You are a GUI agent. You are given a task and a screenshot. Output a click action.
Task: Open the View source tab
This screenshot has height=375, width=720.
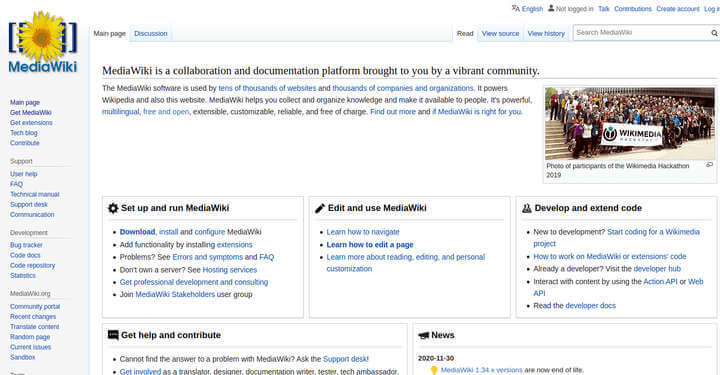pyautogui.click(x=501, y=34)
